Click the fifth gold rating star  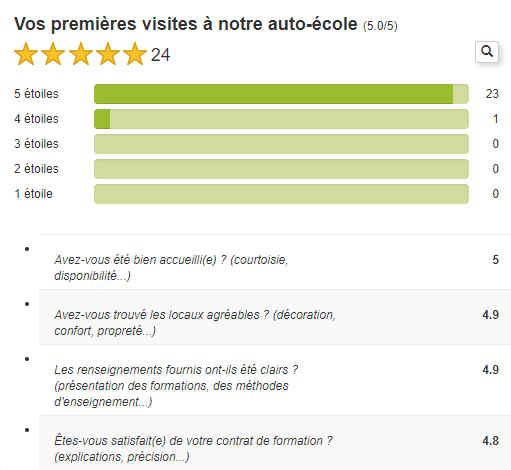tap(135, 54)
